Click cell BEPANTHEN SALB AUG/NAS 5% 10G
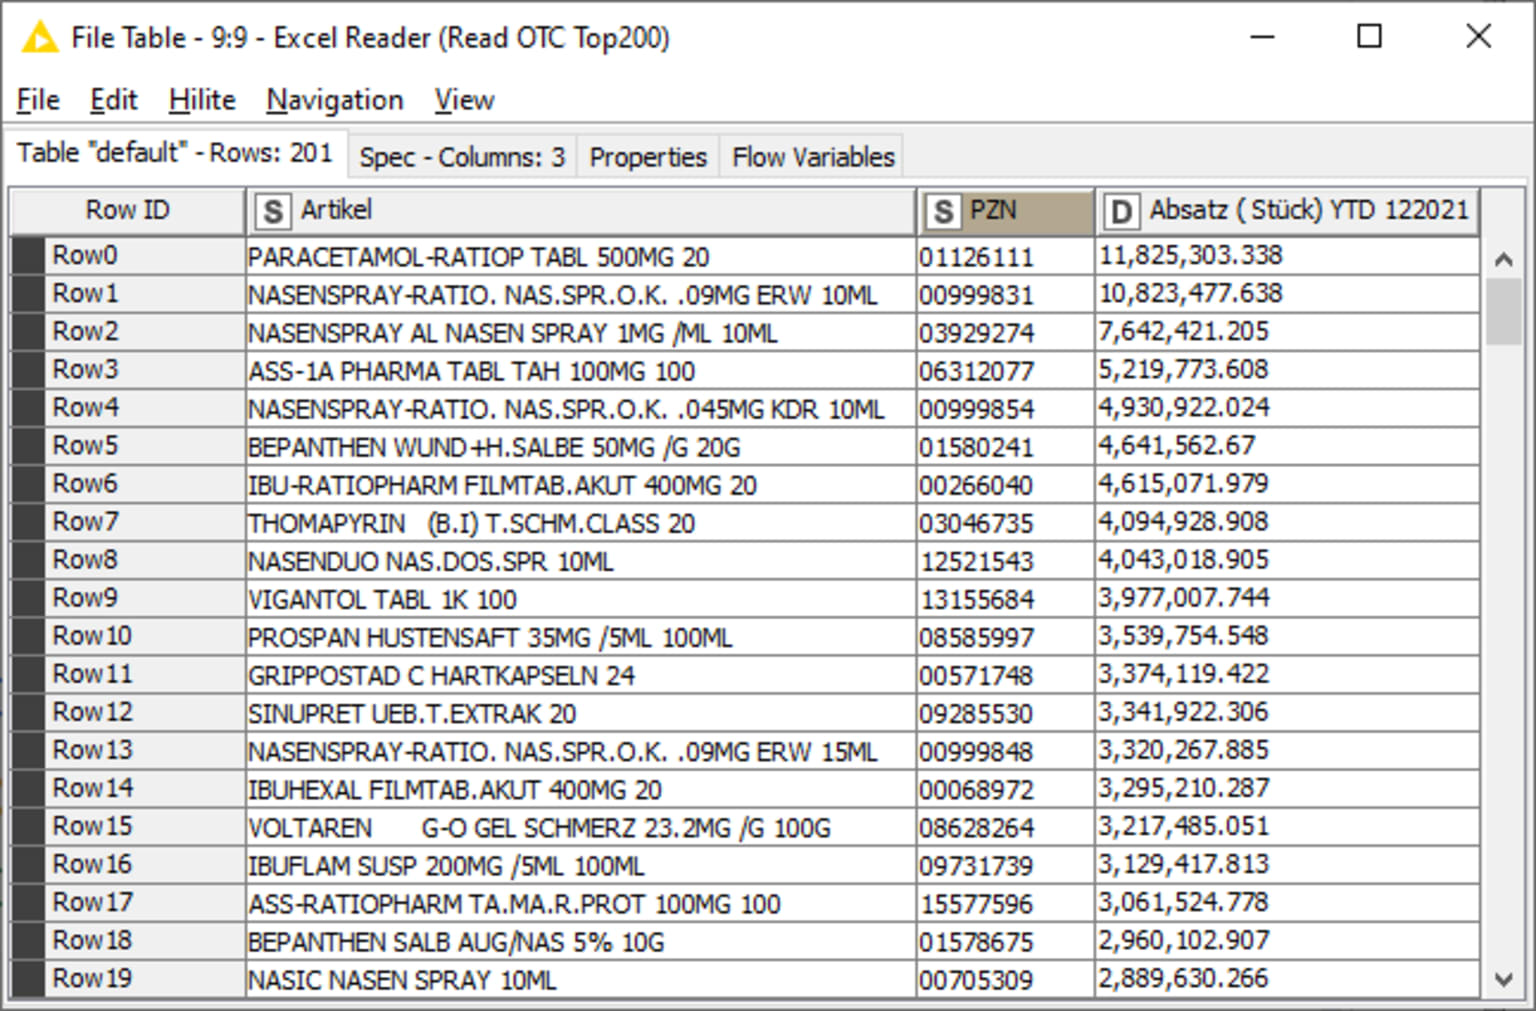This screenshot has height=1011, width=1536. tap(581, 940)
